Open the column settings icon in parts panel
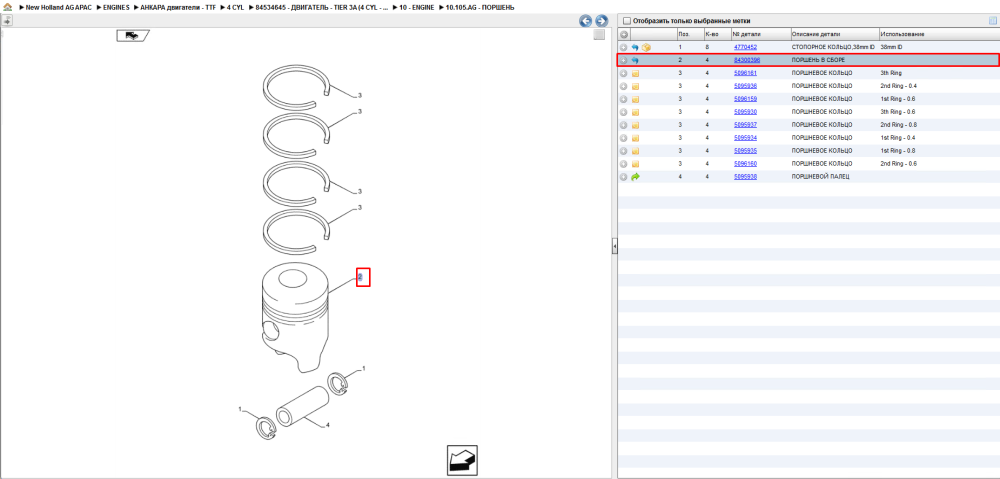Screen dimensions: 1000x479 (992, 20)
